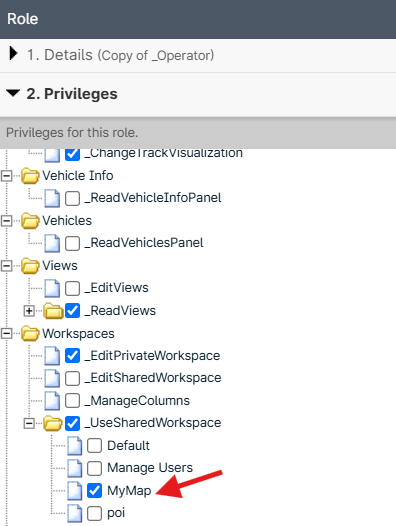Click the 2. Privileges section header
This screenshot has width=396, height=526.
pyautogui.click(x=198, y=94)
